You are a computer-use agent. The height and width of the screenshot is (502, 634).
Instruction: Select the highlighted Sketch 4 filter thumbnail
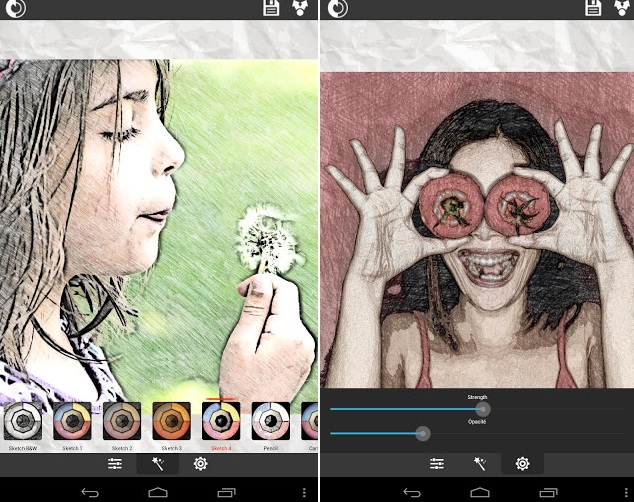pyautogui.click(x=221, y=421)
